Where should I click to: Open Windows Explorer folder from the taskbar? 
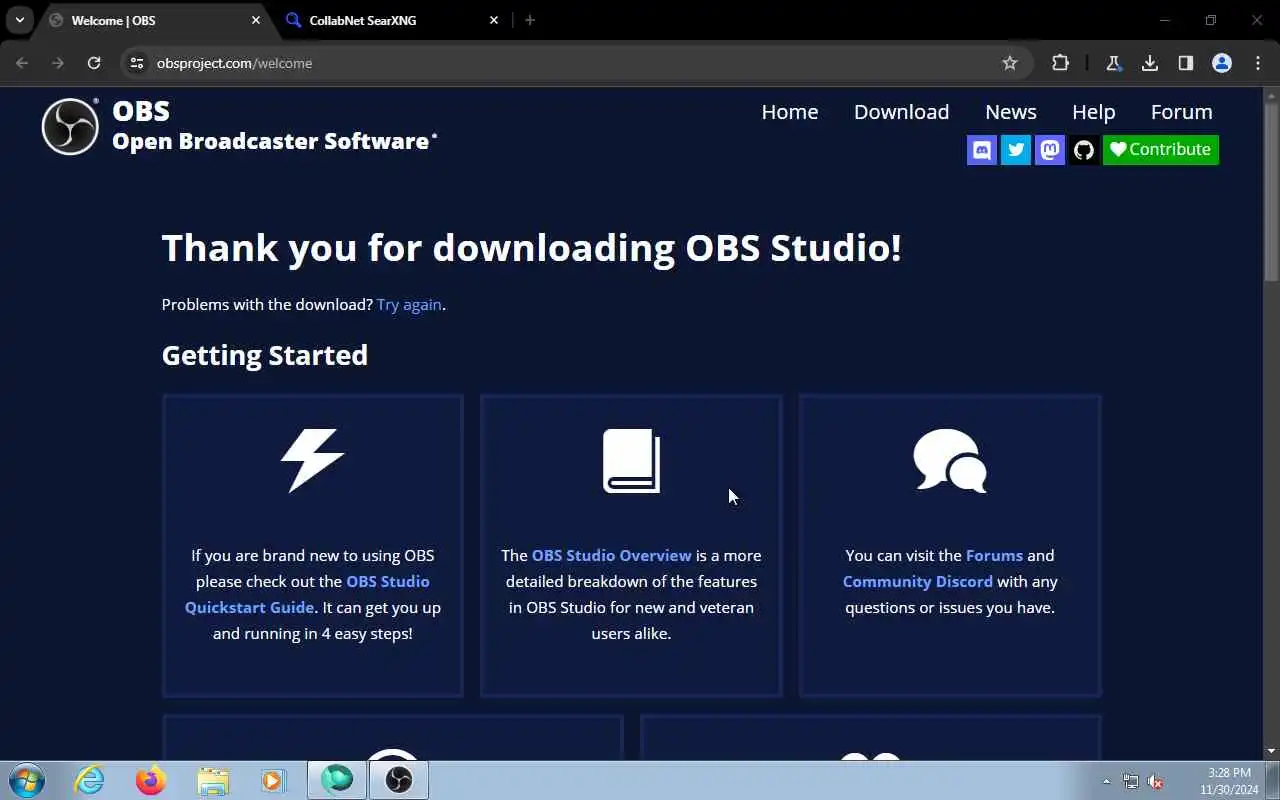click(213, 780)
